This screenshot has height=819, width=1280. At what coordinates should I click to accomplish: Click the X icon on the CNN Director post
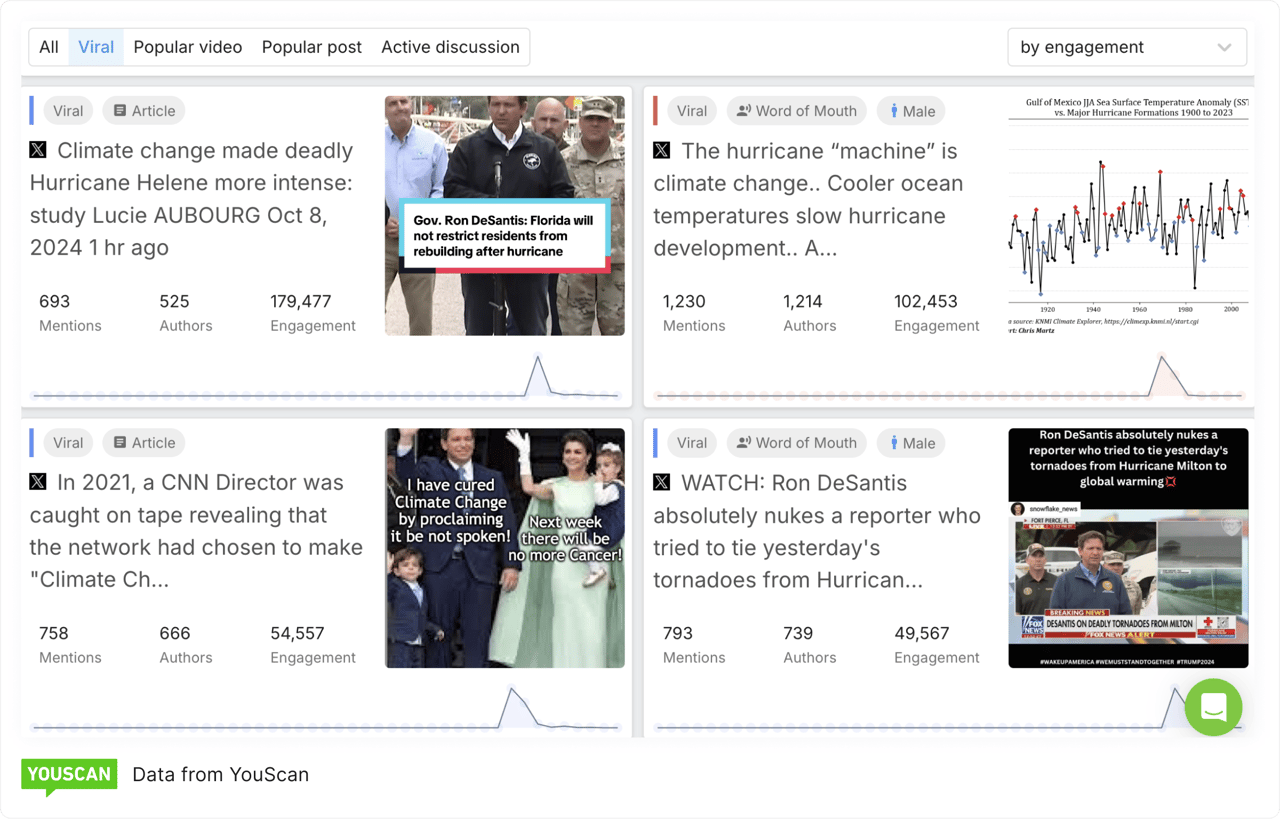pyautogui.click(x=37, y=481)
